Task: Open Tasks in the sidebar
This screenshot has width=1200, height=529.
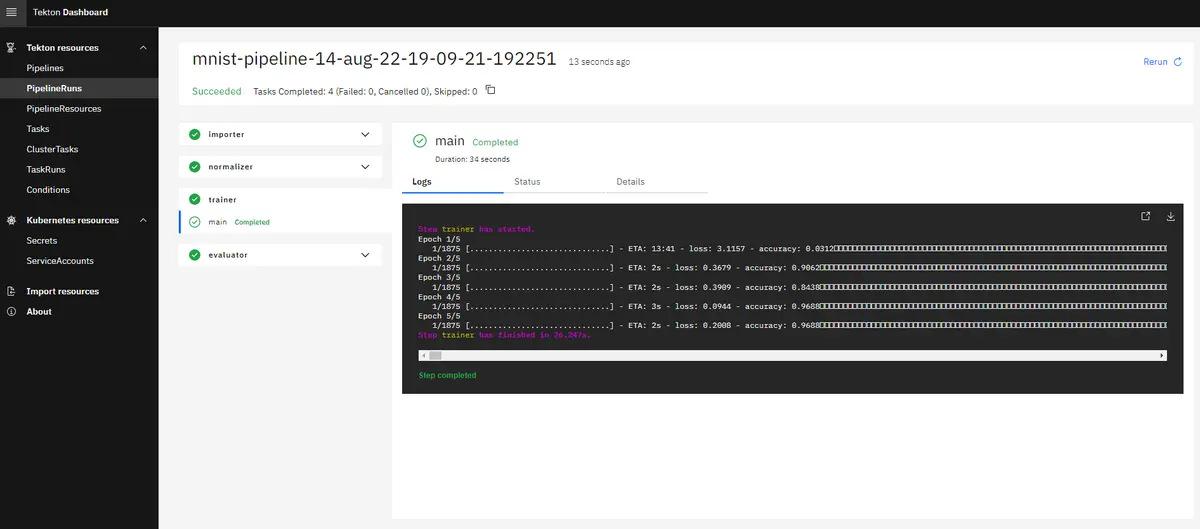Action: coord(79,129)
